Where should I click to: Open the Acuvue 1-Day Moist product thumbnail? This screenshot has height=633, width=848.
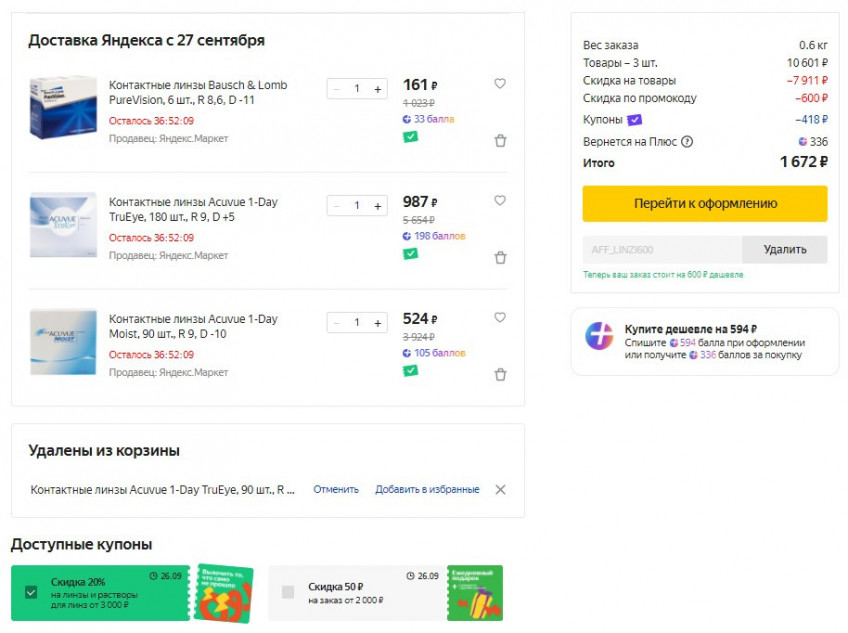[x=63, y=342]
